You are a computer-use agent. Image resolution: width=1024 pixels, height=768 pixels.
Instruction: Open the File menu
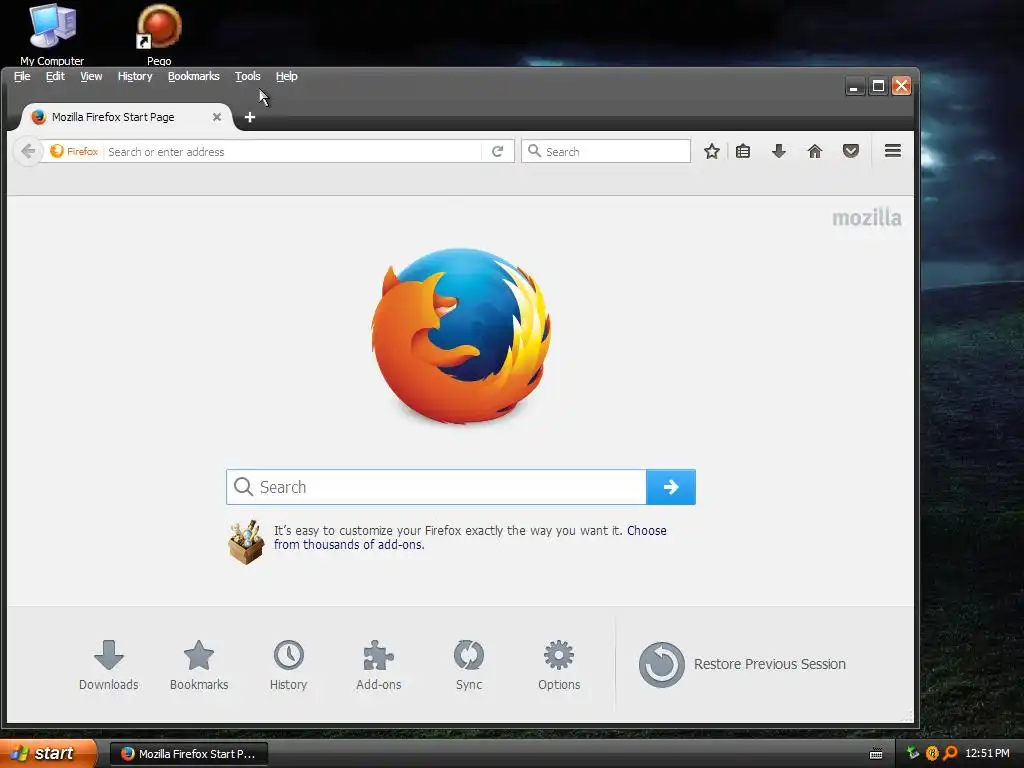pyautogui.click(x=22, y=76)
